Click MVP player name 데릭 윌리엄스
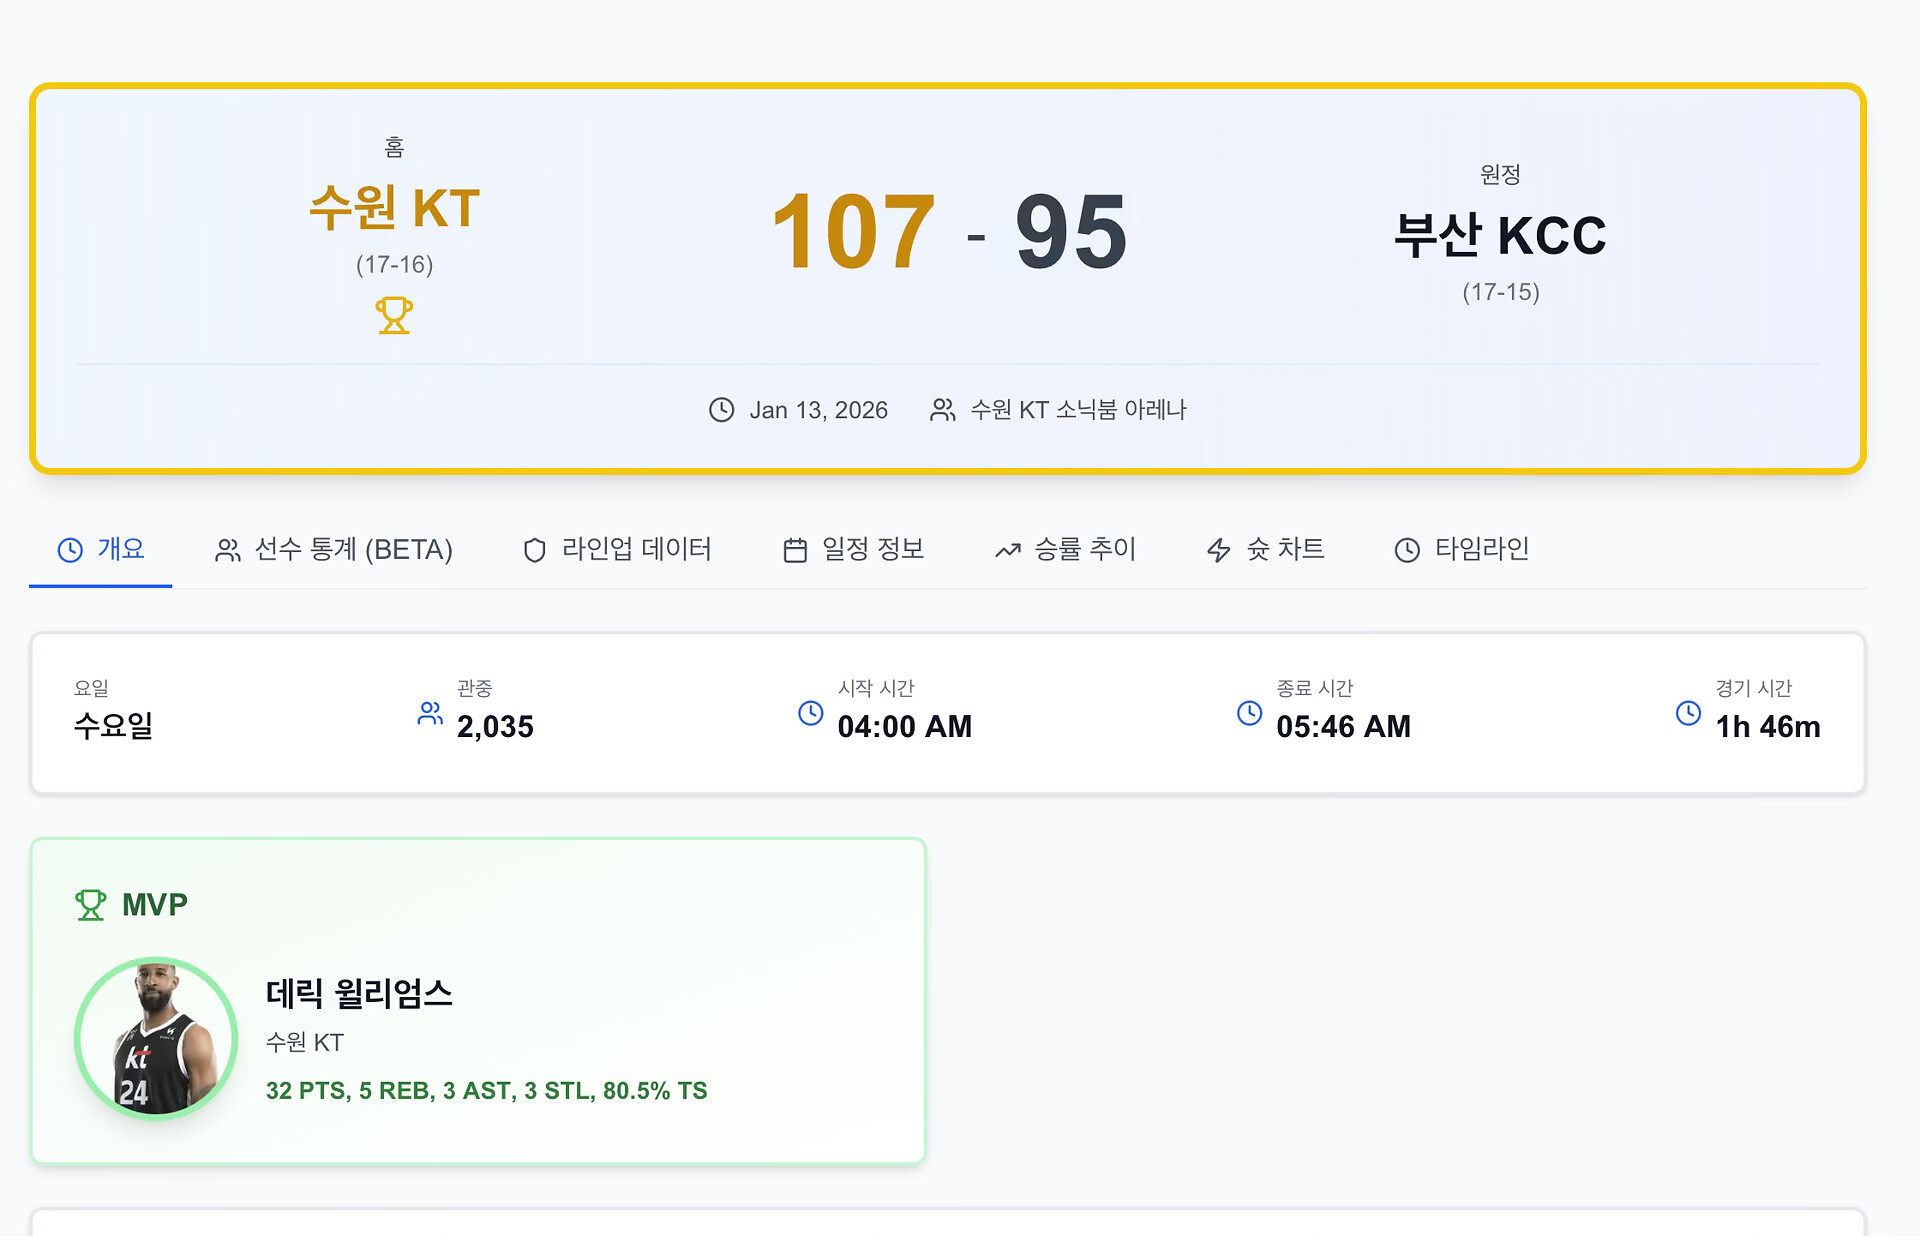1920x1236 pixels. coord(359,993)
